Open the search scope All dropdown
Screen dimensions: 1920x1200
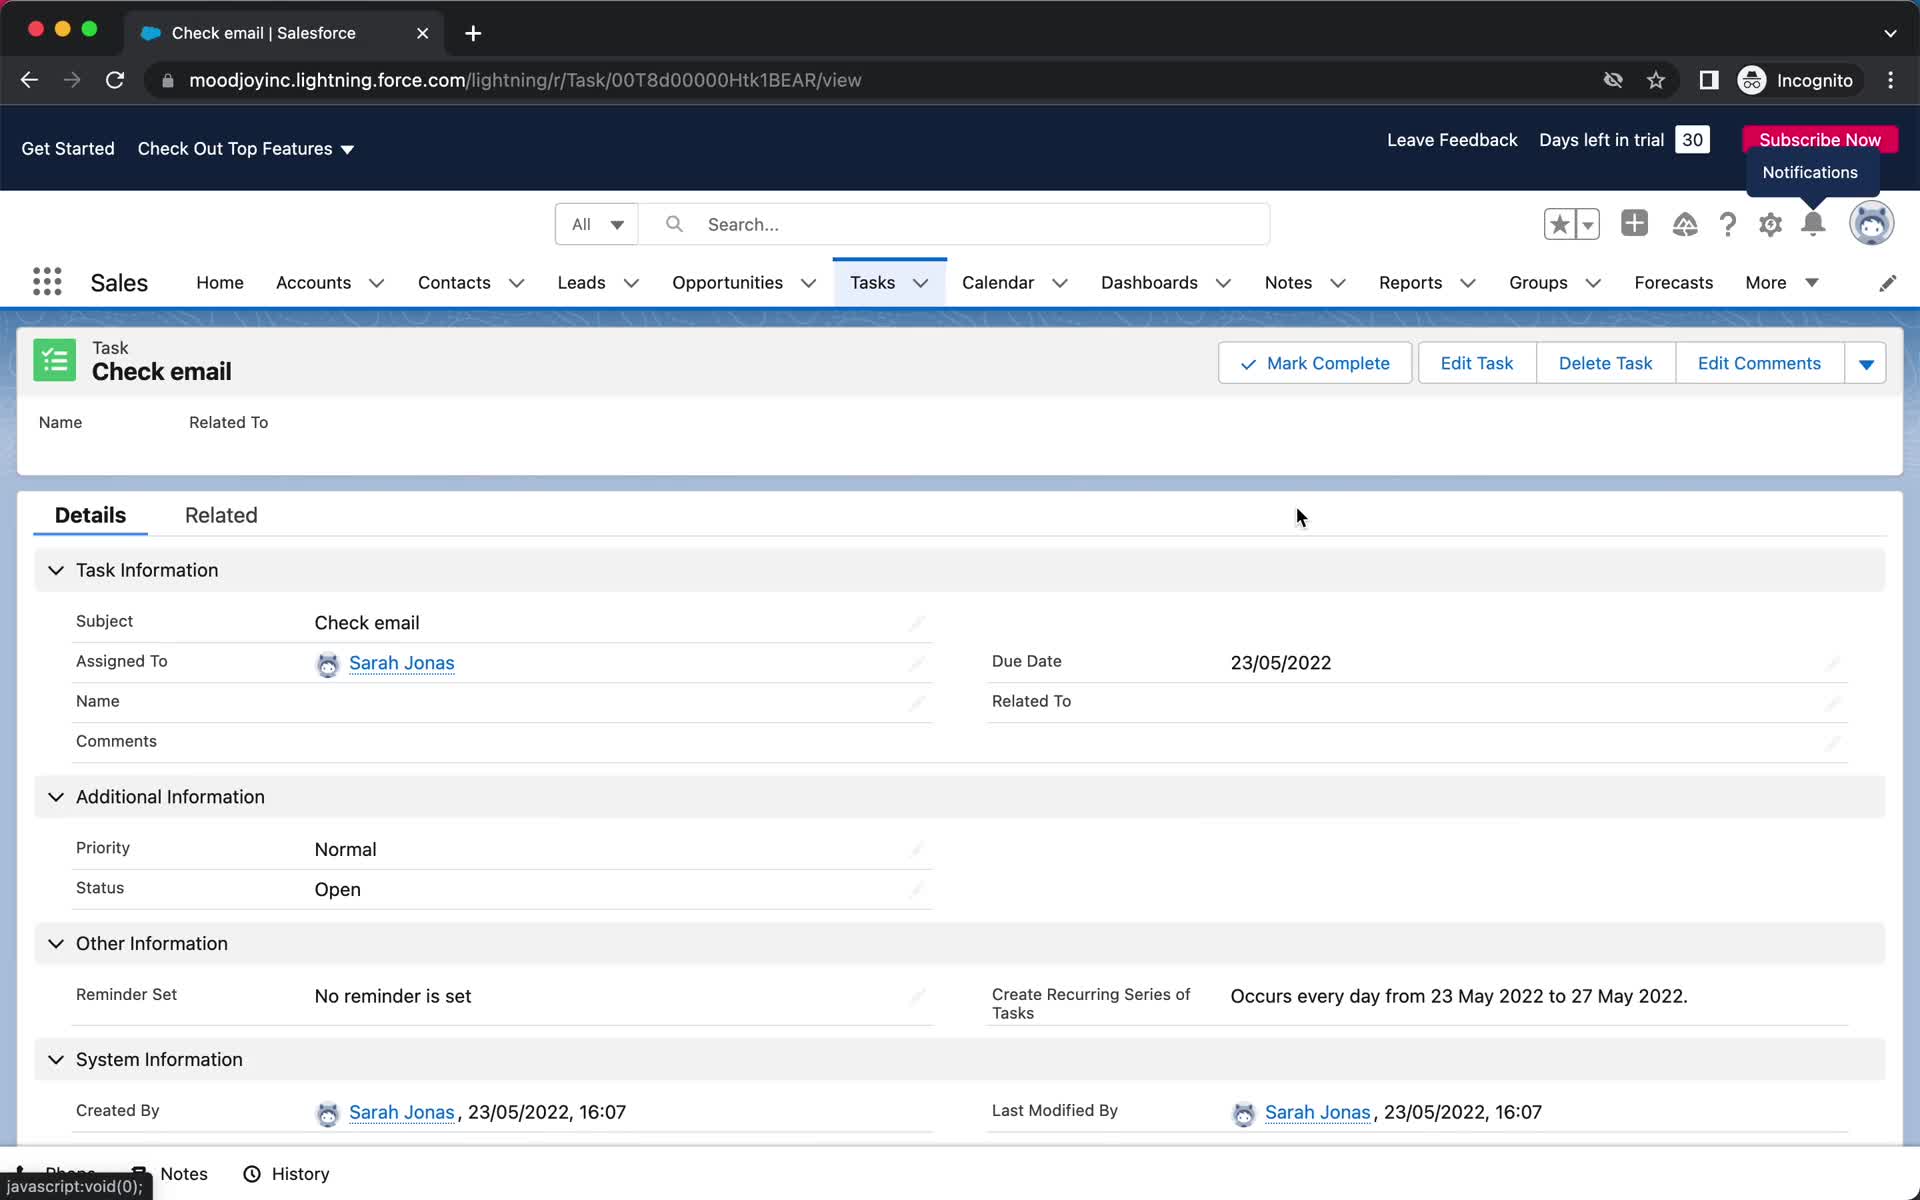click(x=597, y=224)
